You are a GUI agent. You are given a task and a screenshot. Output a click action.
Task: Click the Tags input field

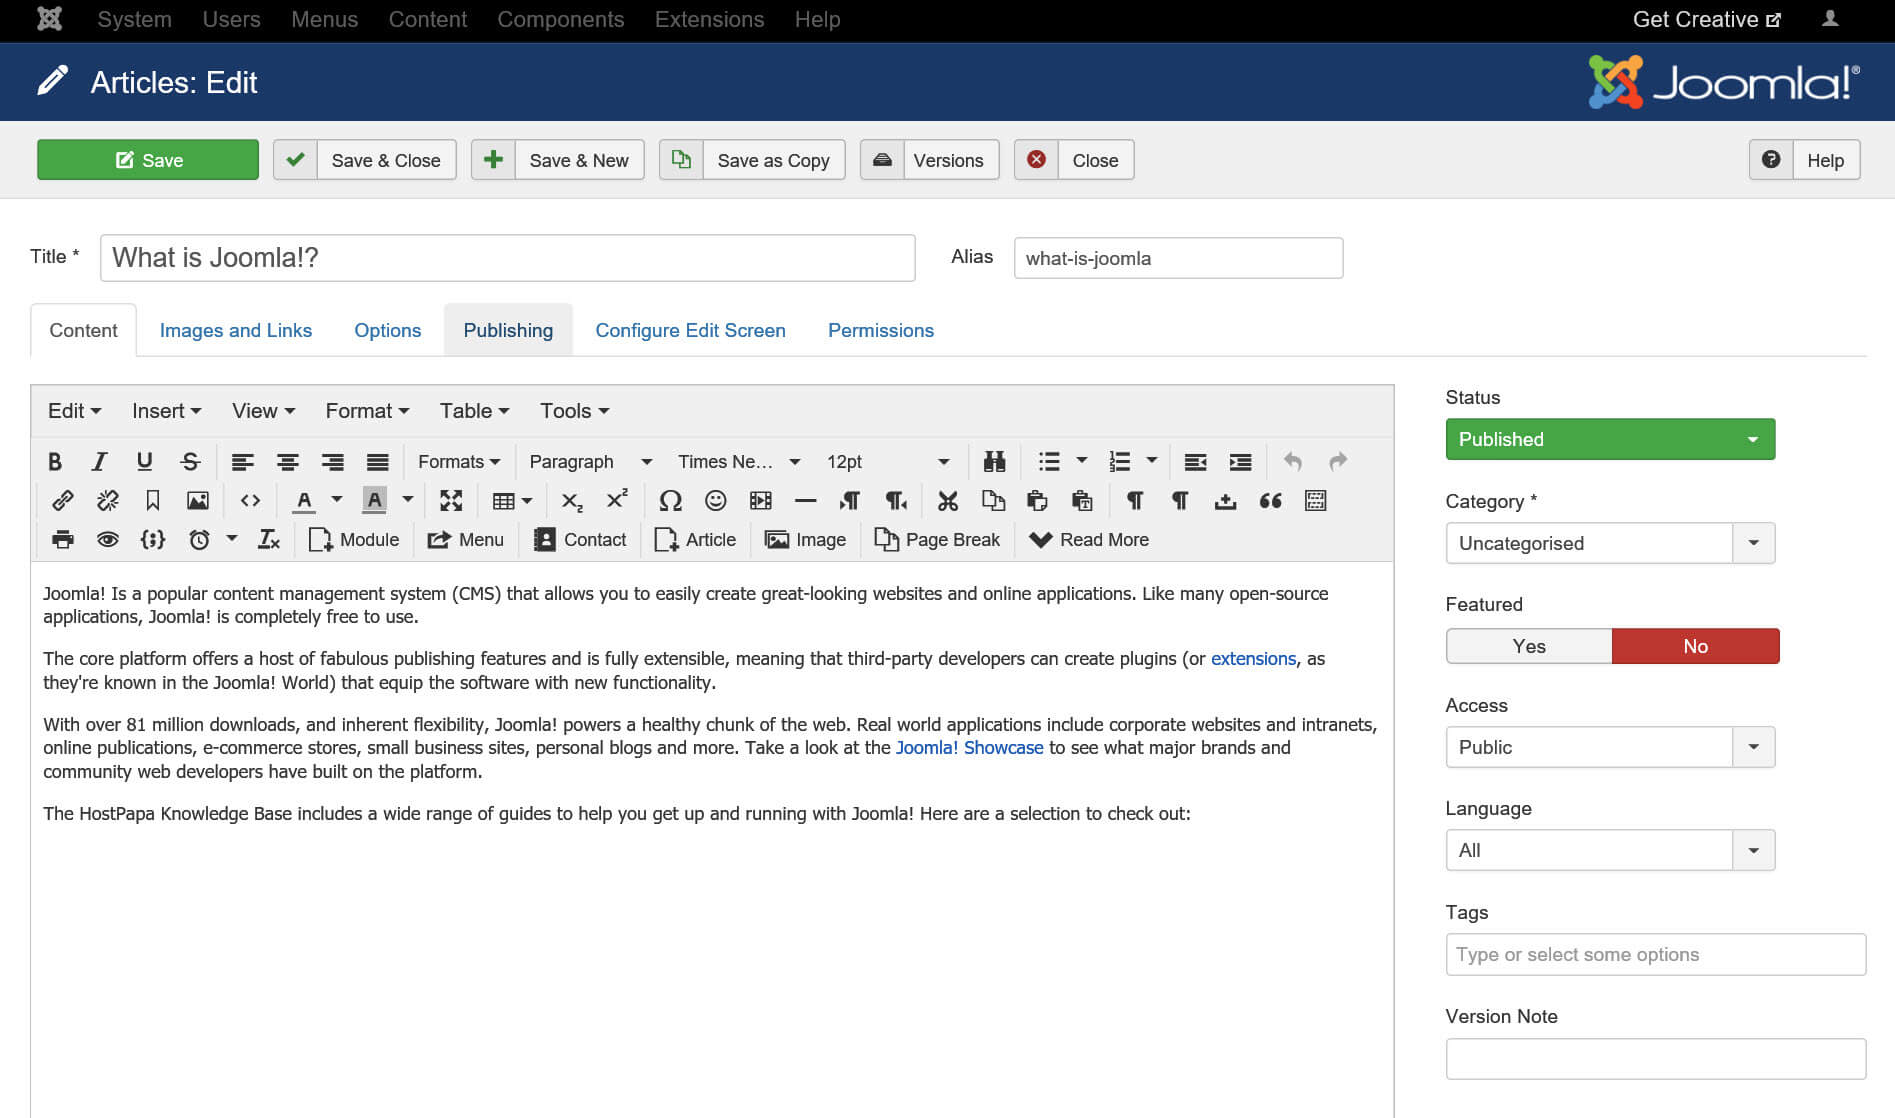pyautogui.click(x=1656, y=954)
